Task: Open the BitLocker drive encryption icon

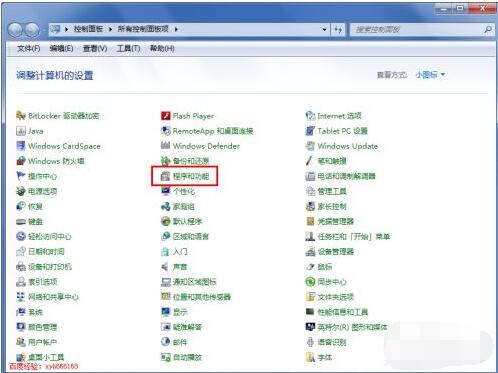Action: (x=21, y=116)
